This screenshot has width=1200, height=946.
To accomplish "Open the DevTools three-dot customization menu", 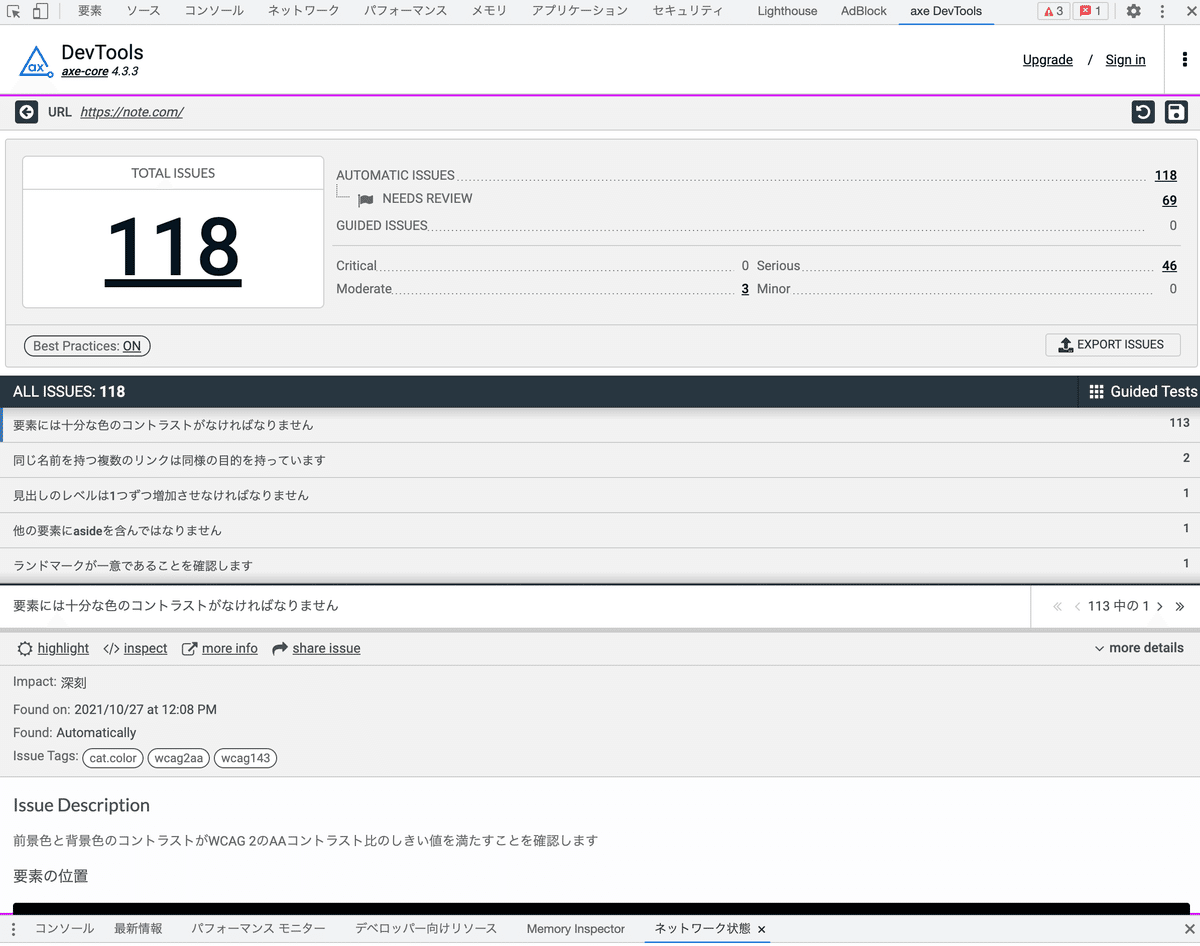I will point(1163,11).
